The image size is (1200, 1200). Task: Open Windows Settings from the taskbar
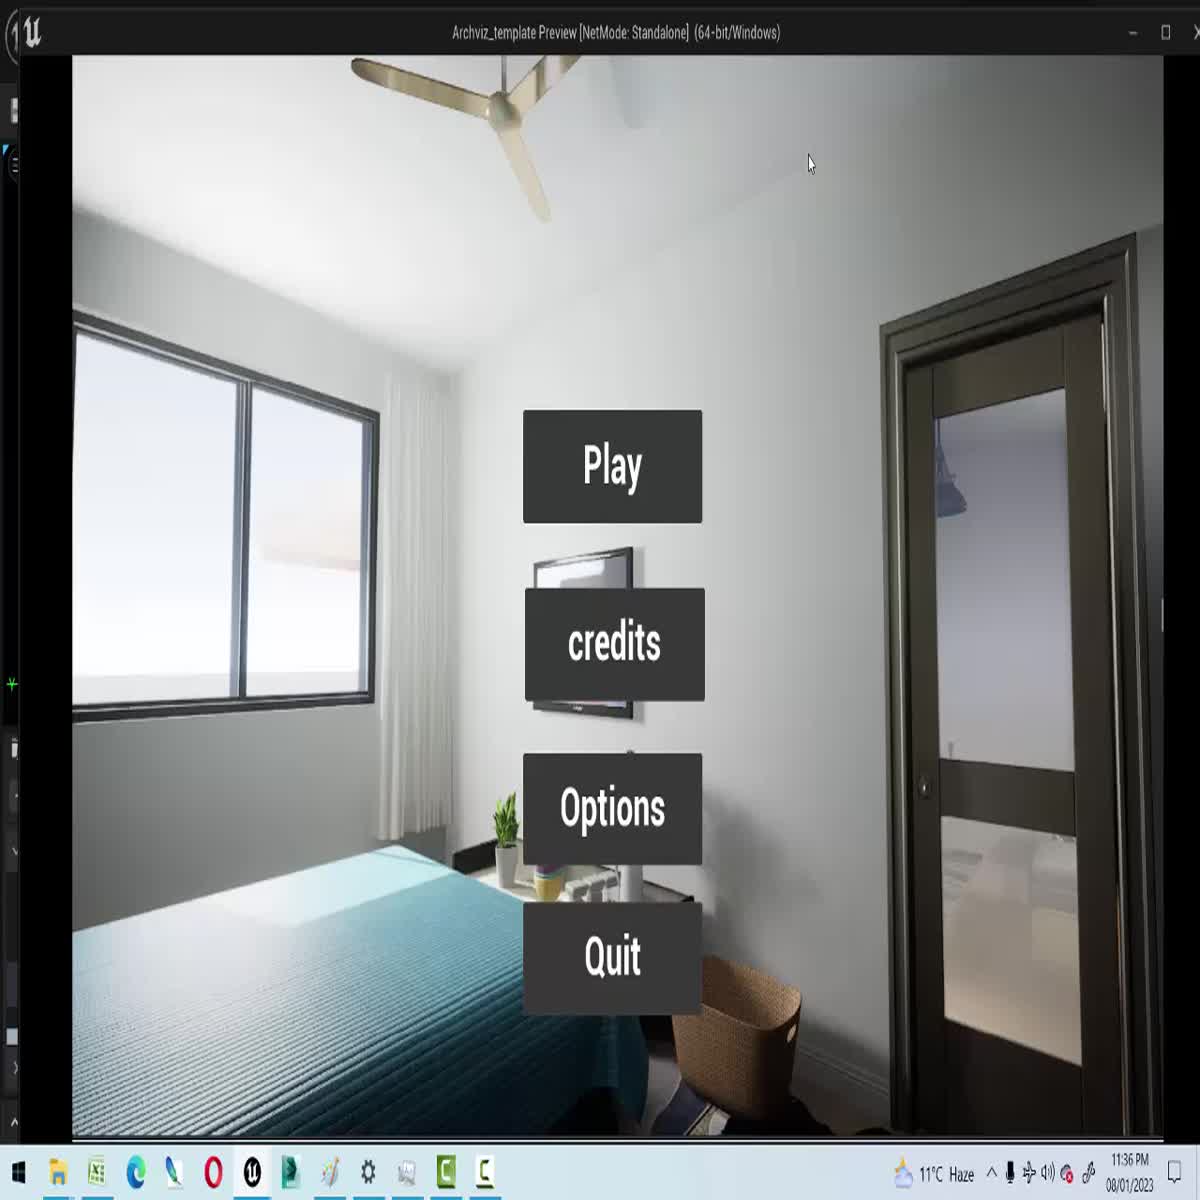pyautogui.click(x=367, y=1170)
